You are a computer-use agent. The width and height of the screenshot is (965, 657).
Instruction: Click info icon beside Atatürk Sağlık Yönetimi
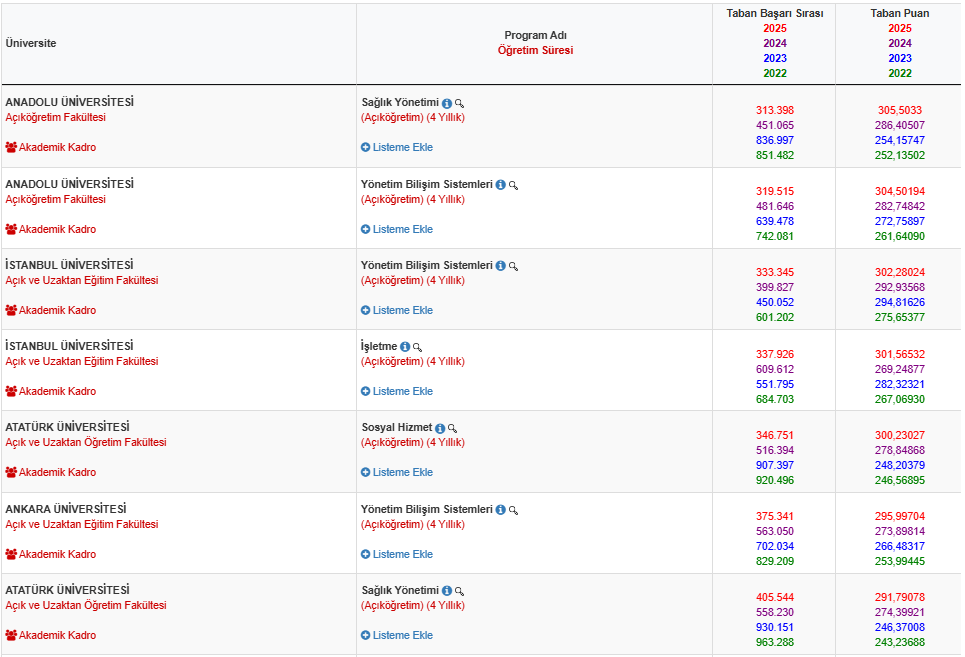447,591
